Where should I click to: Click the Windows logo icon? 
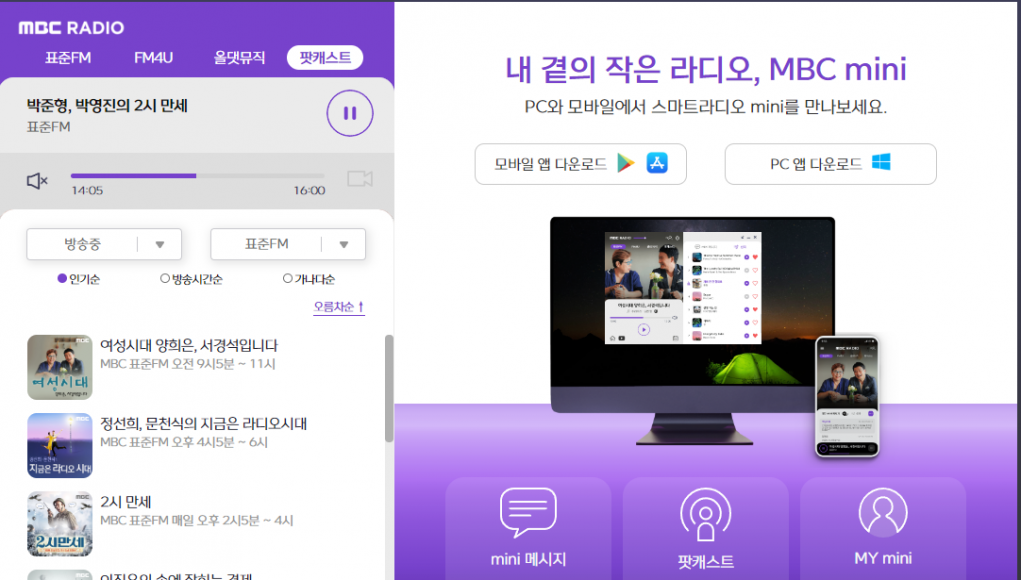[x=881, y=162]
